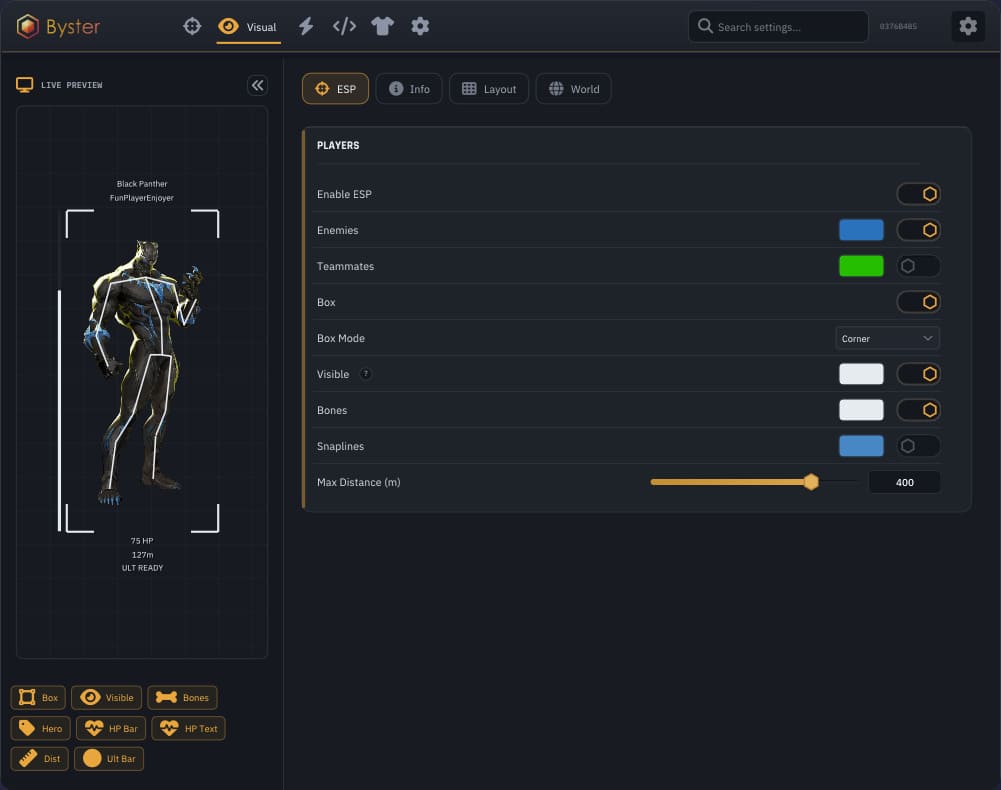Click the Black Panther character preview
The height and width of the screenshot is (790, 1001).
point(142,372)
